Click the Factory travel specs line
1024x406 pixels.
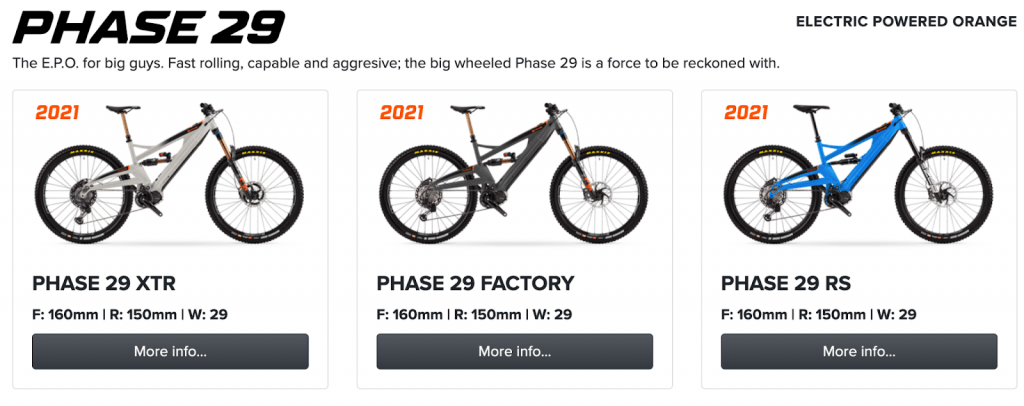474,315
